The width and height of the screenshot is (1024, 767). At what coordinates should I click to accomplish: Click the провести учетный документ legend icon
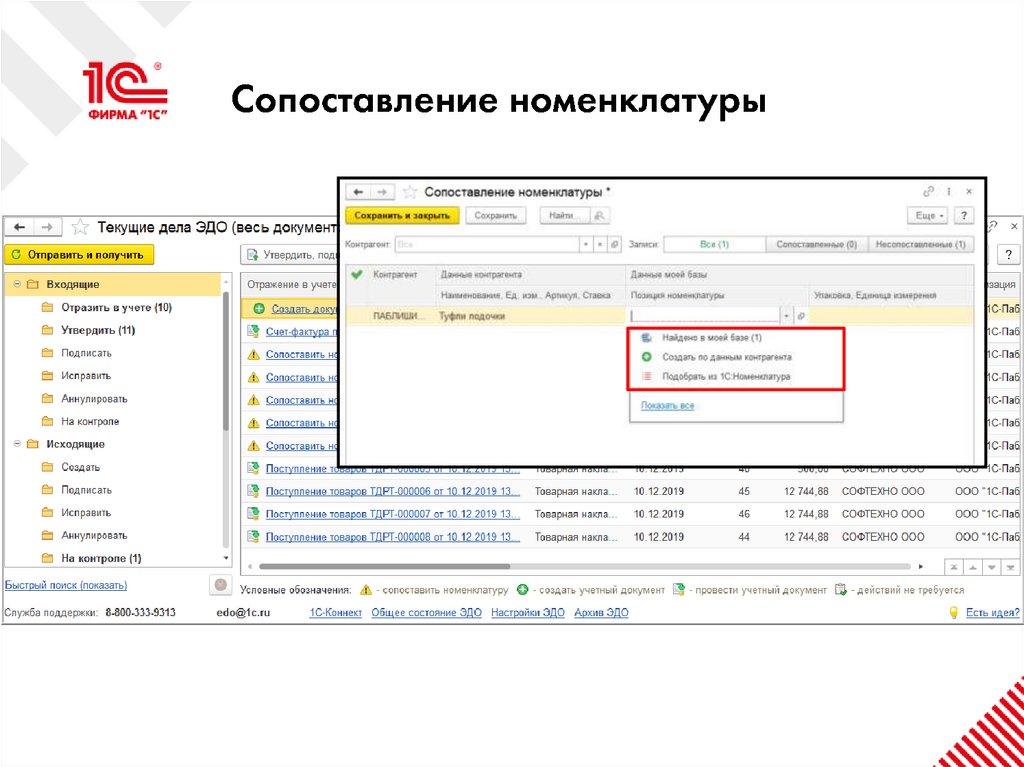click(677, 589)
